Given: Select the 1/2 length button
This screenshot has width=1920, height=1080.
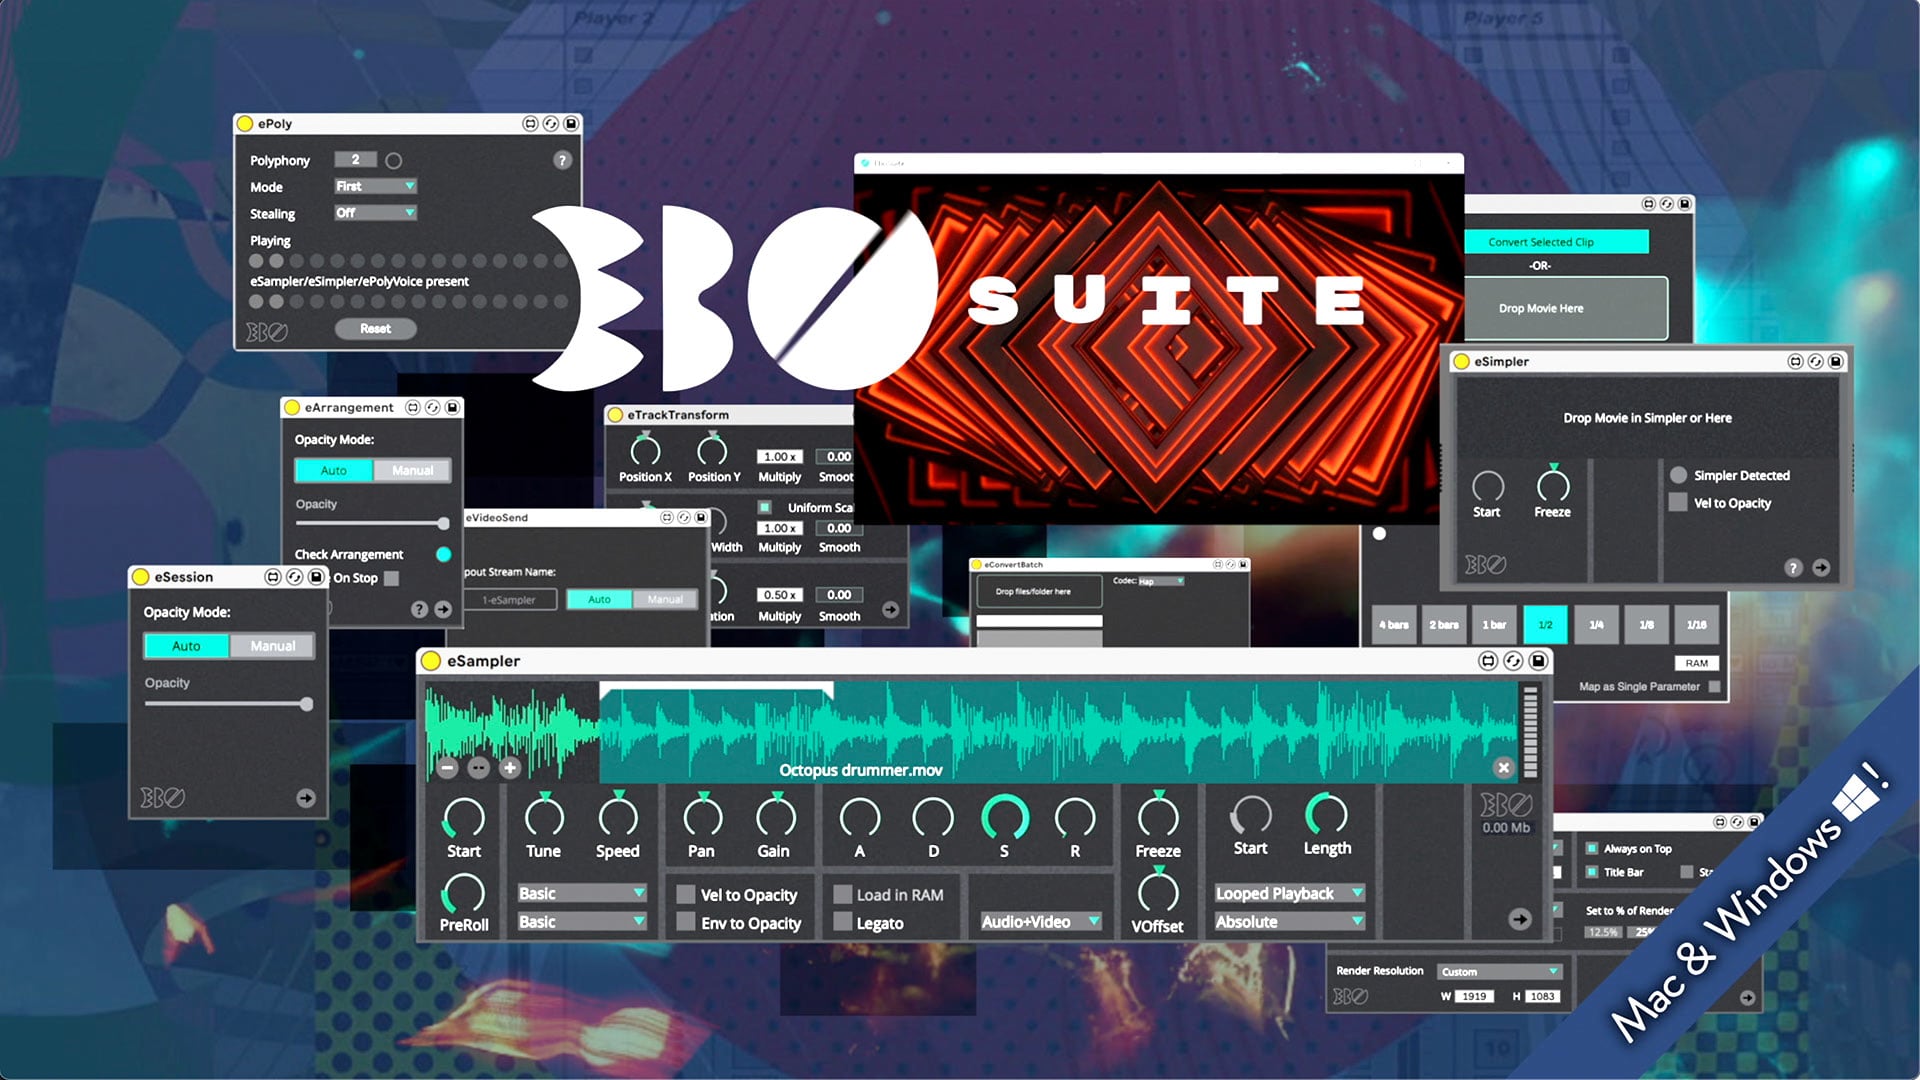Looking at the screenshot, I should click(x=1545, y=625).
